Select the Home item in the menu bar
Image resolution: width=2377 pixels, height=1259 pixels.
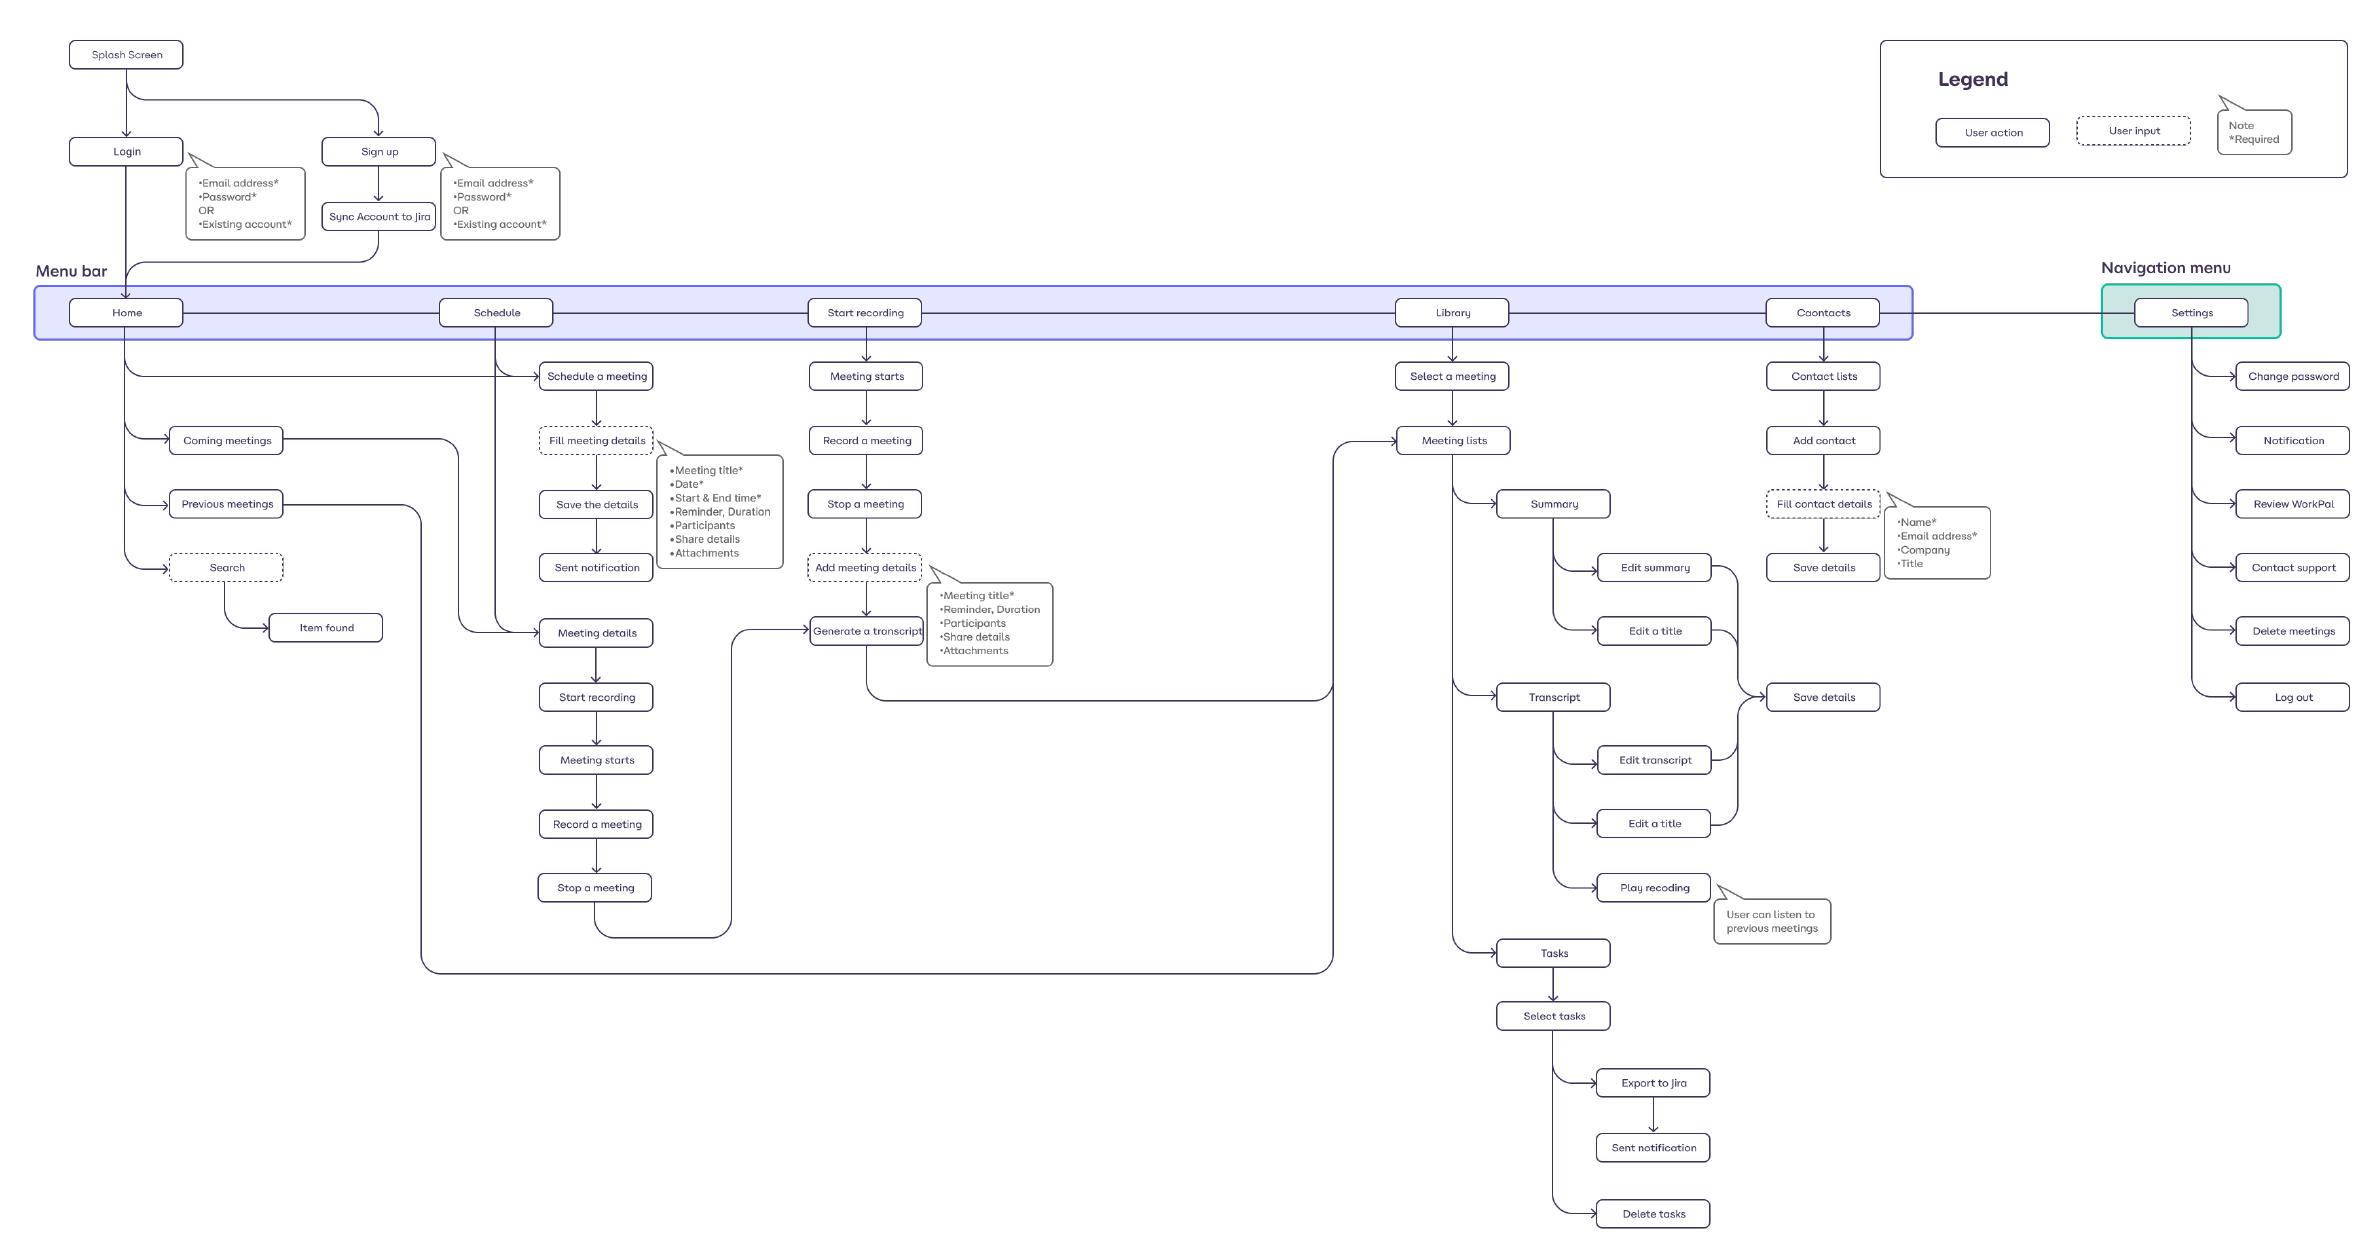[x=125, y=312]
